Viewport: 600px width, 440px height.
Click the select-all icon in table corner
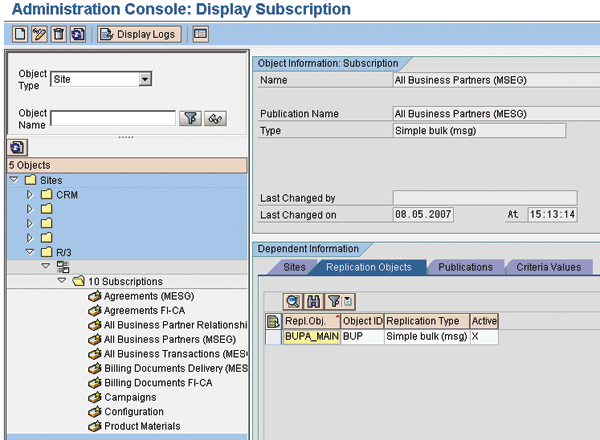click(x=273, y=321)
